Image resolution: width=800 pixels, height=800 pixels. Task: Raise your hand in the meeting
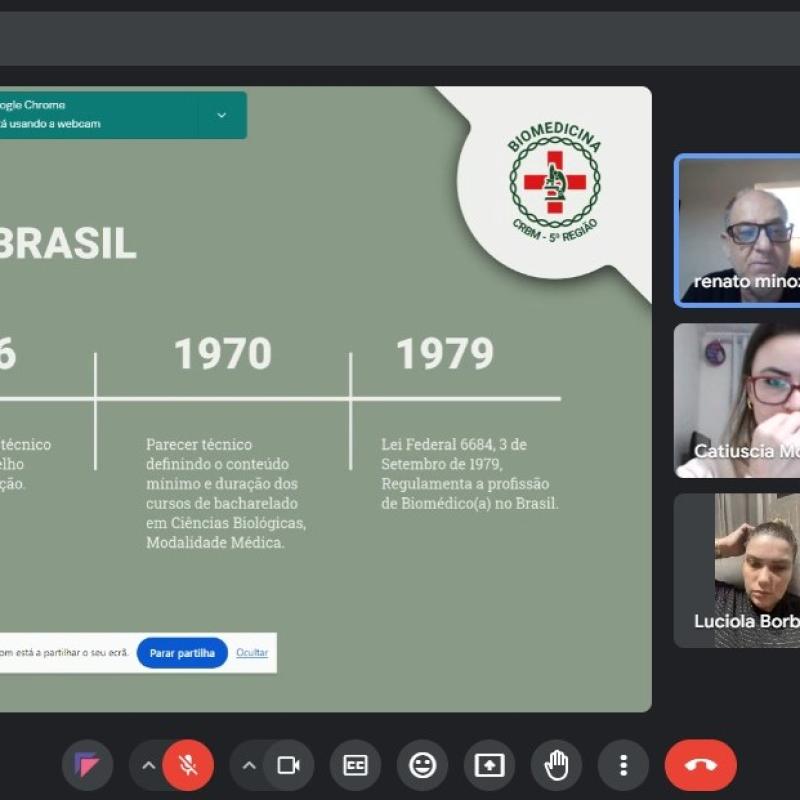[556, 766]
